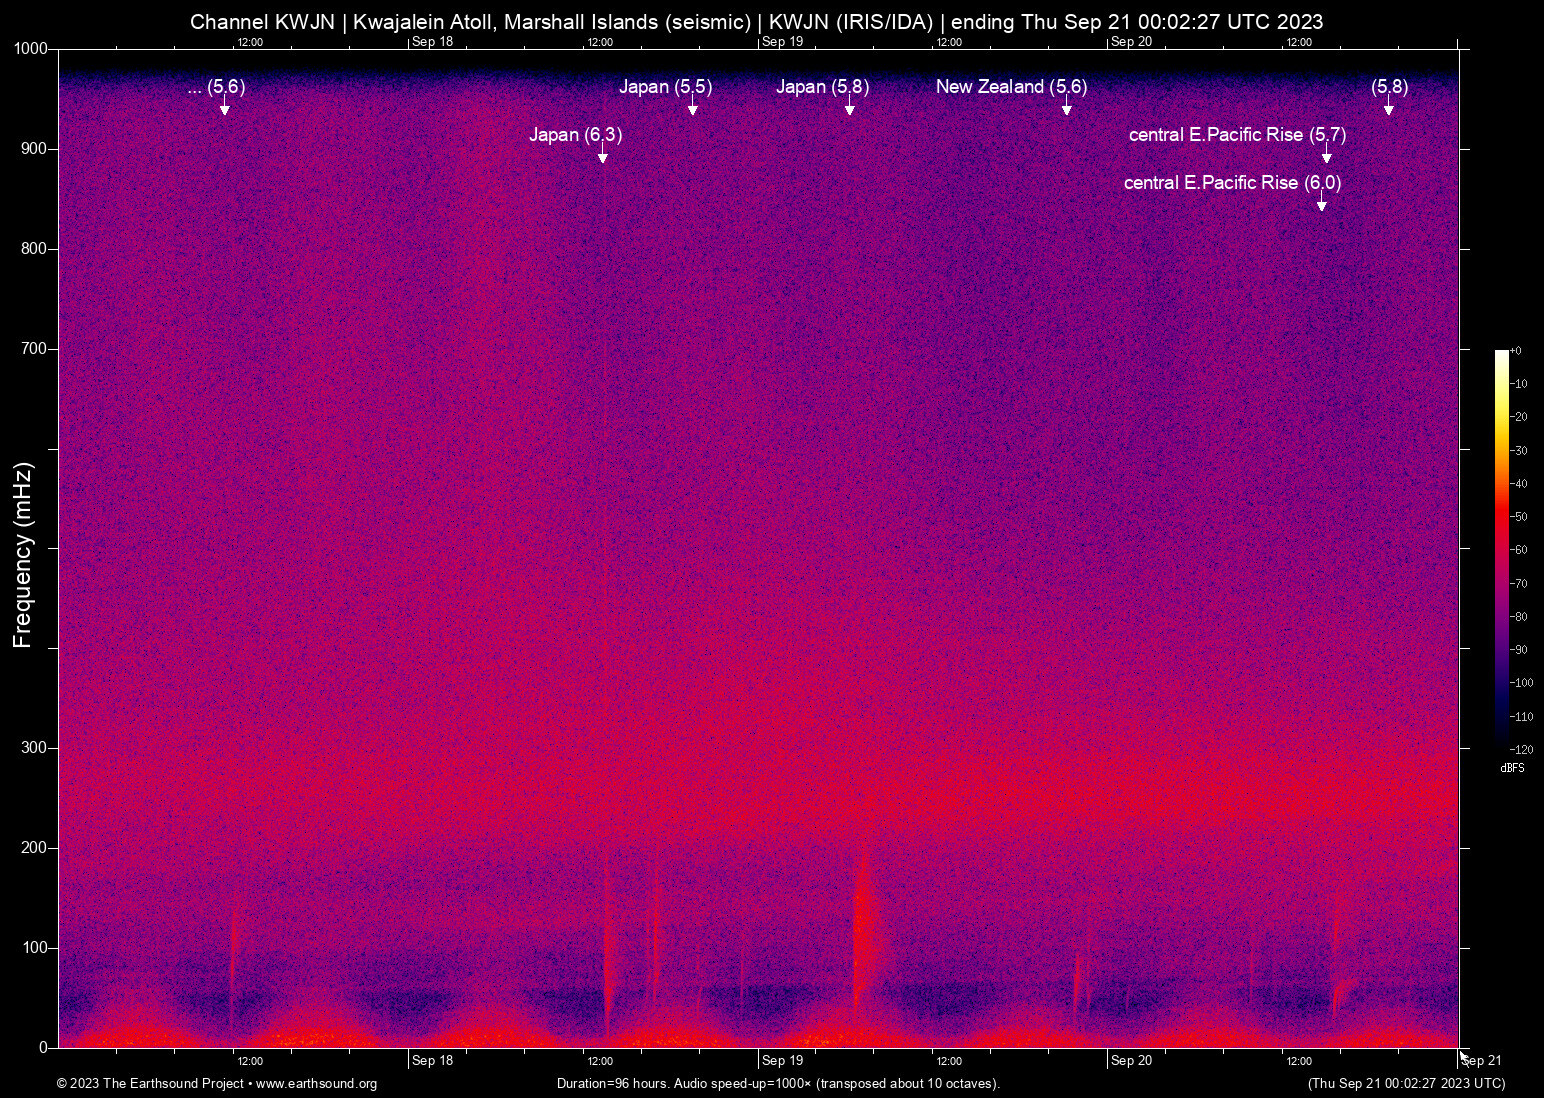This screenshot has width=1544, height=1098.
Task: Click arrow under central E.Pacific Rise (6.0)
Action: pos(1321,205)
